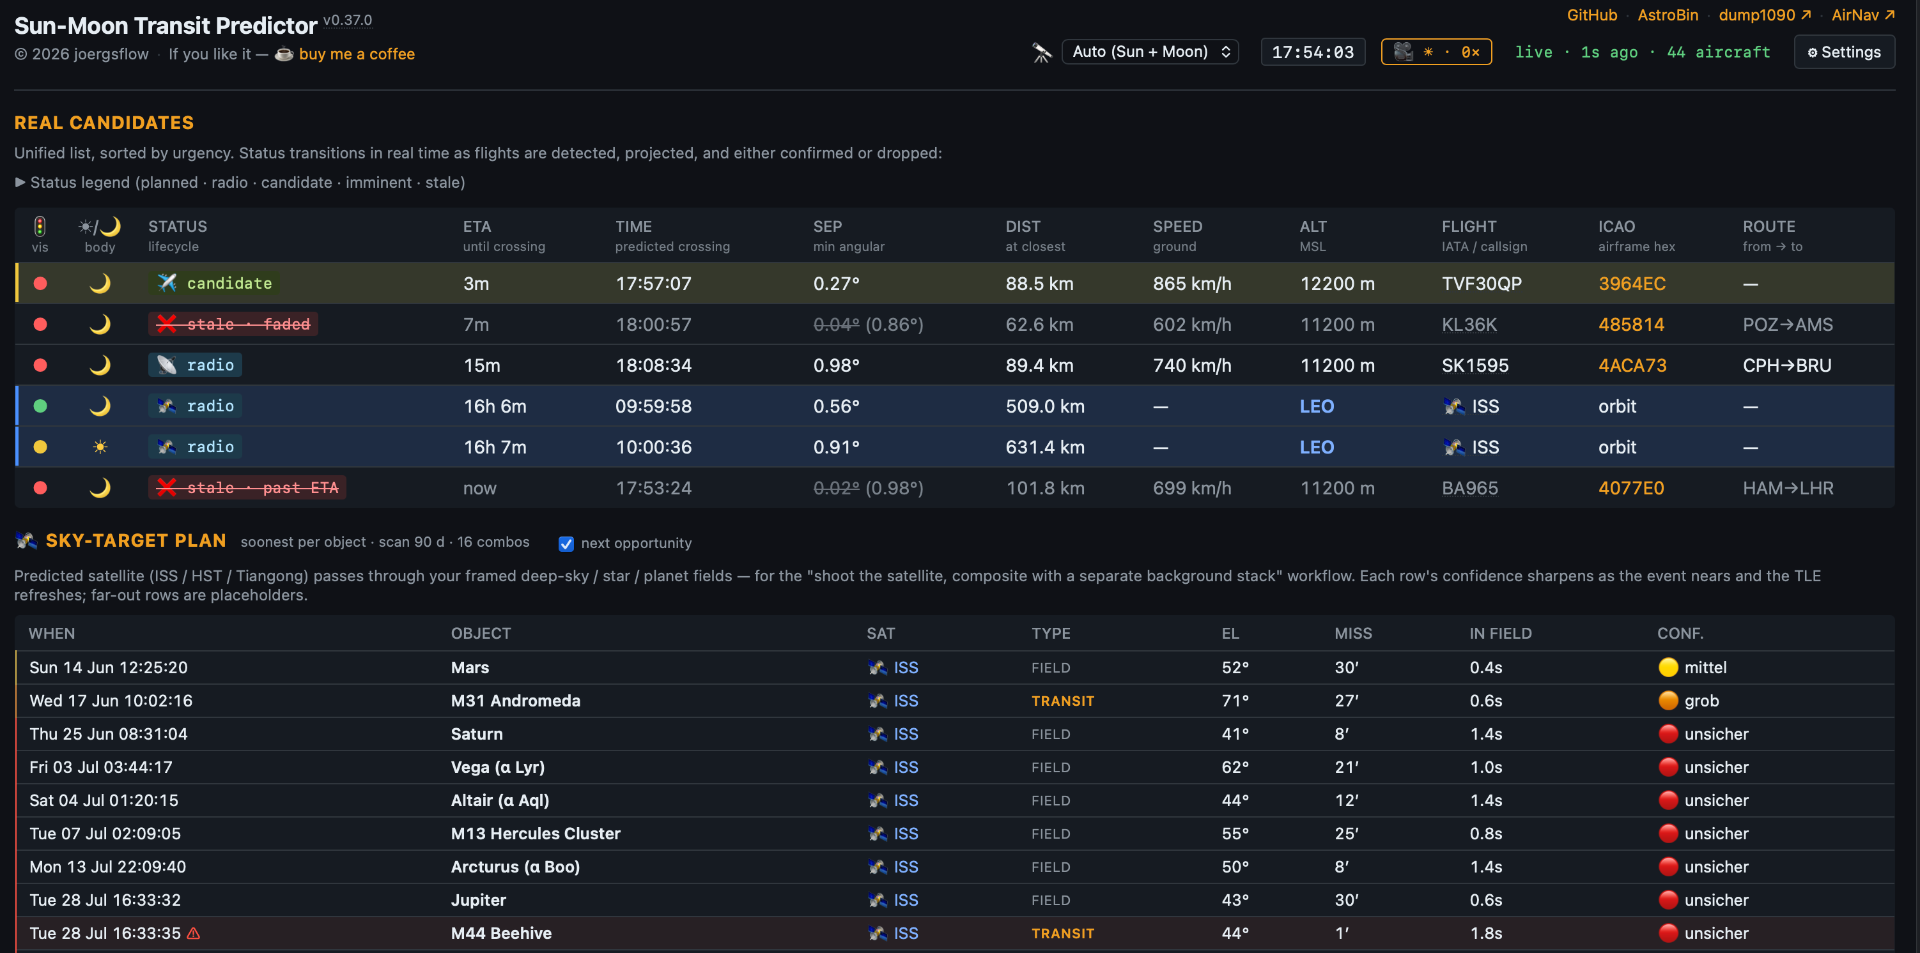Click the airplane icon in candidate status
The image size is (1920, 953).
[x=167, y=283]
